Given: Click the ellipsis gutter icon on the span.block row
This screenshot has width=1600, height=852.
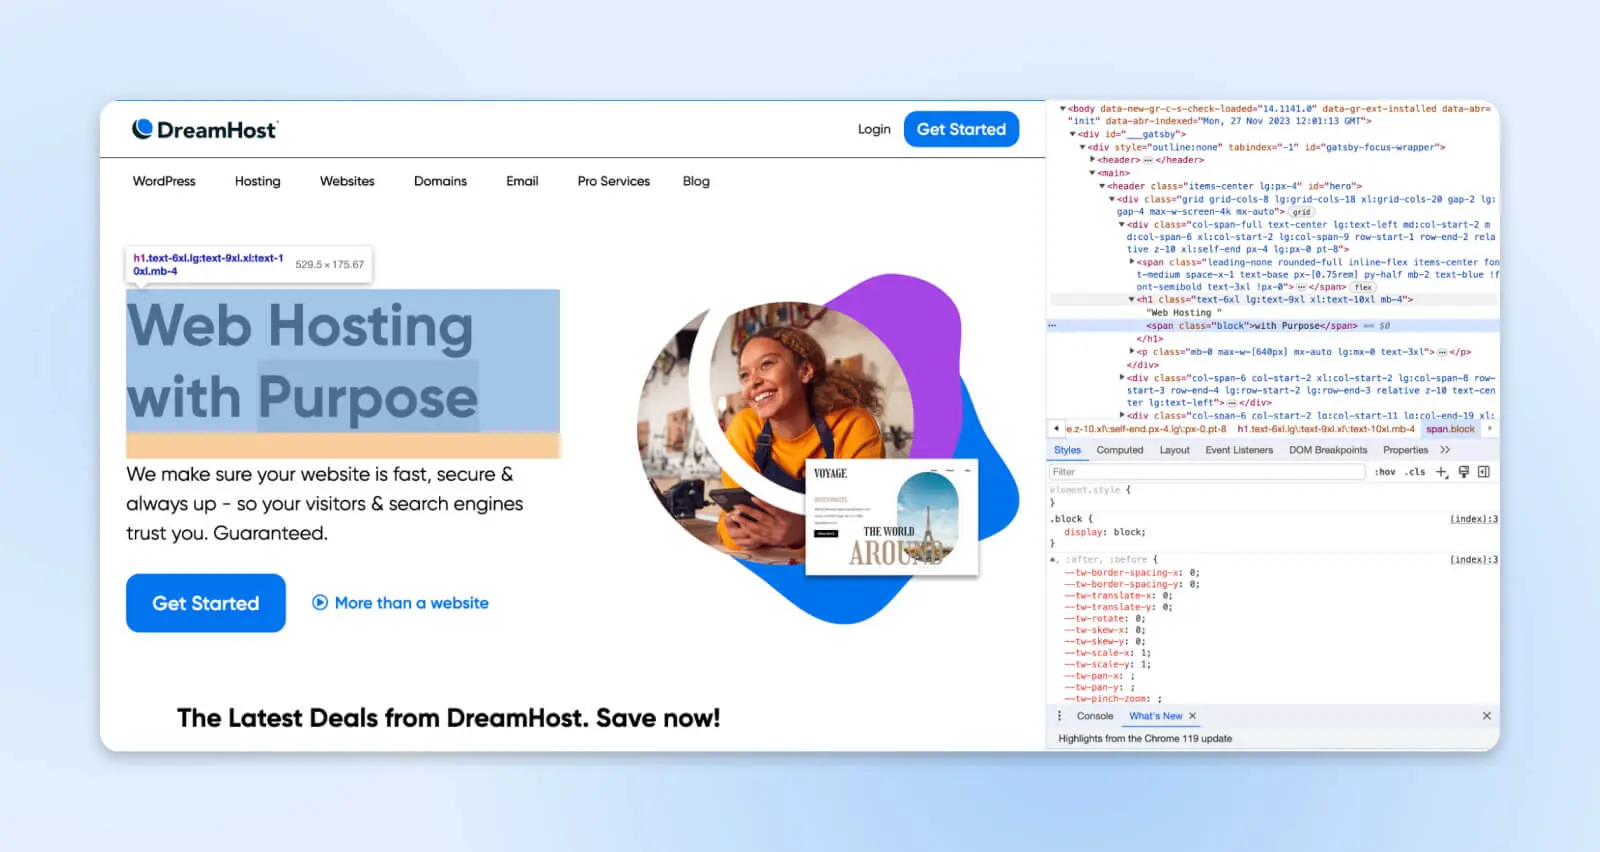Looking at the screenshot, I should point(1052,326).
